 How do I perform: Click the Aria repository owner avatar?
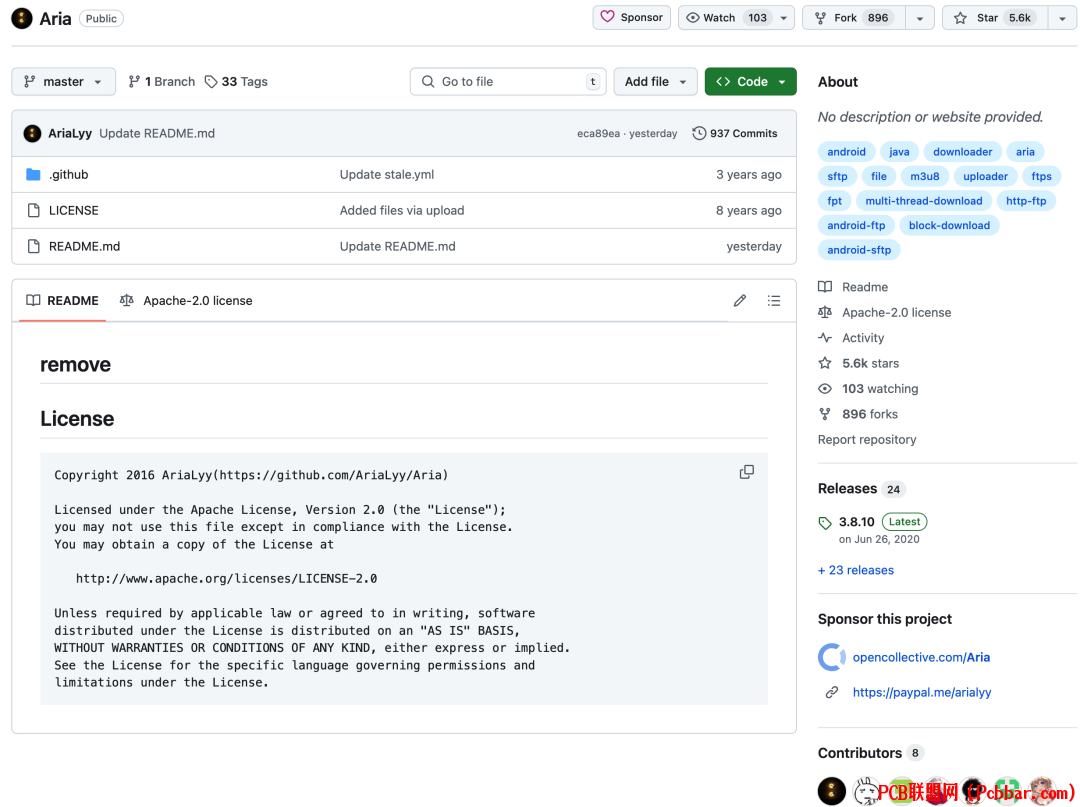21,19
